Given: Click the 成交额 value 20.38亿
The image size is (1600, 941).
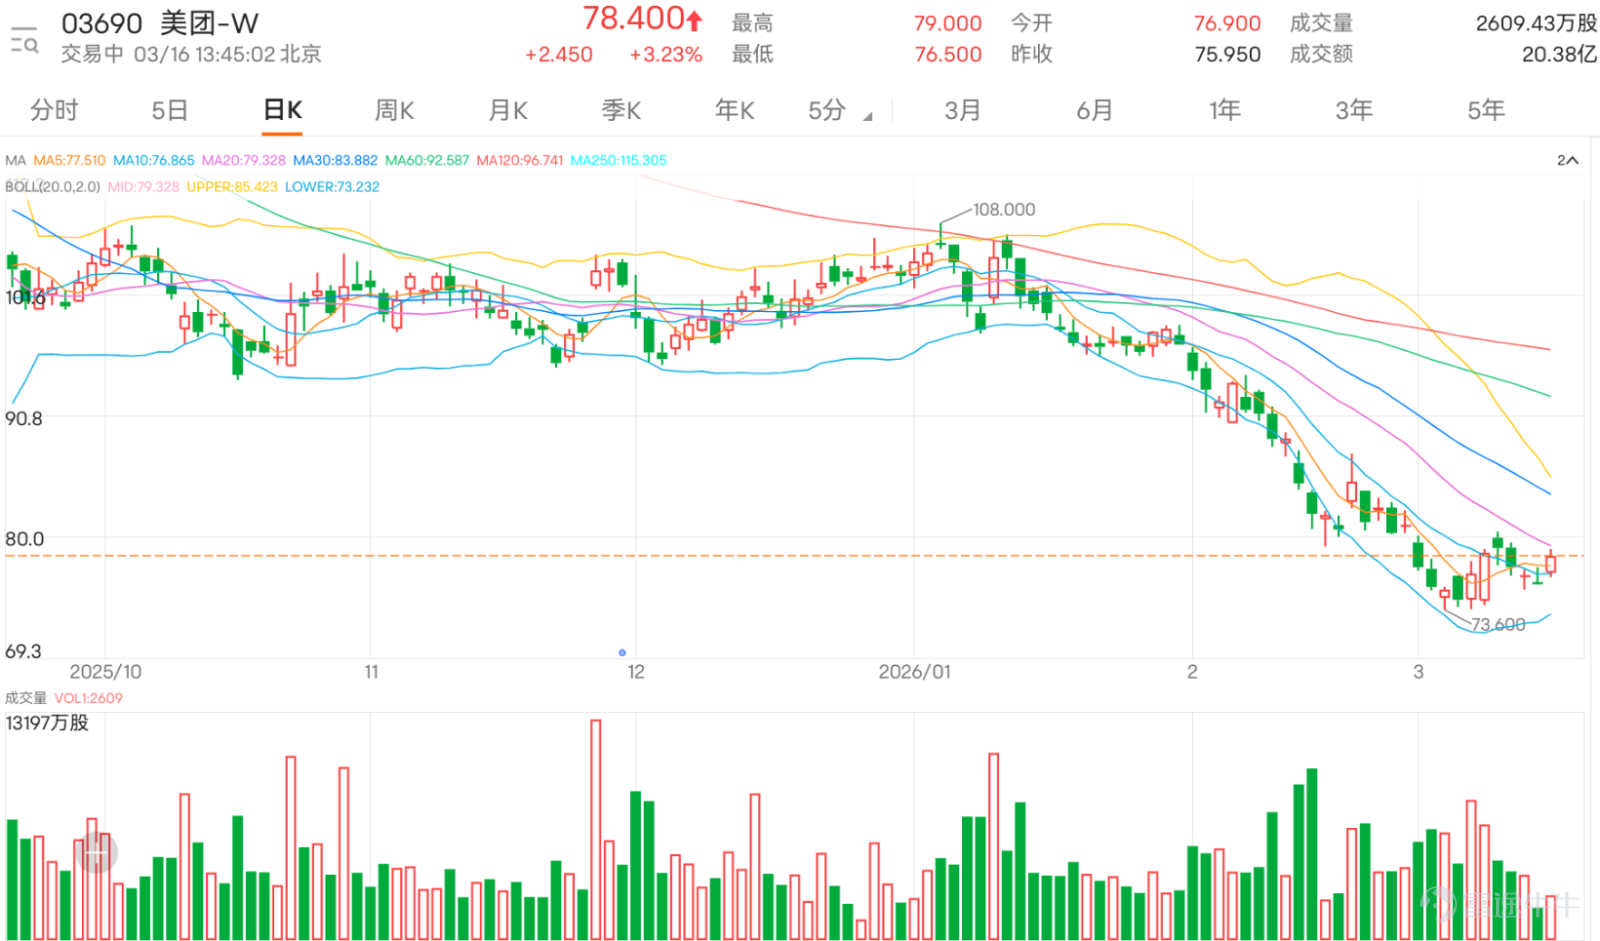Looking at the screenshot, I should pos(1559,55).
